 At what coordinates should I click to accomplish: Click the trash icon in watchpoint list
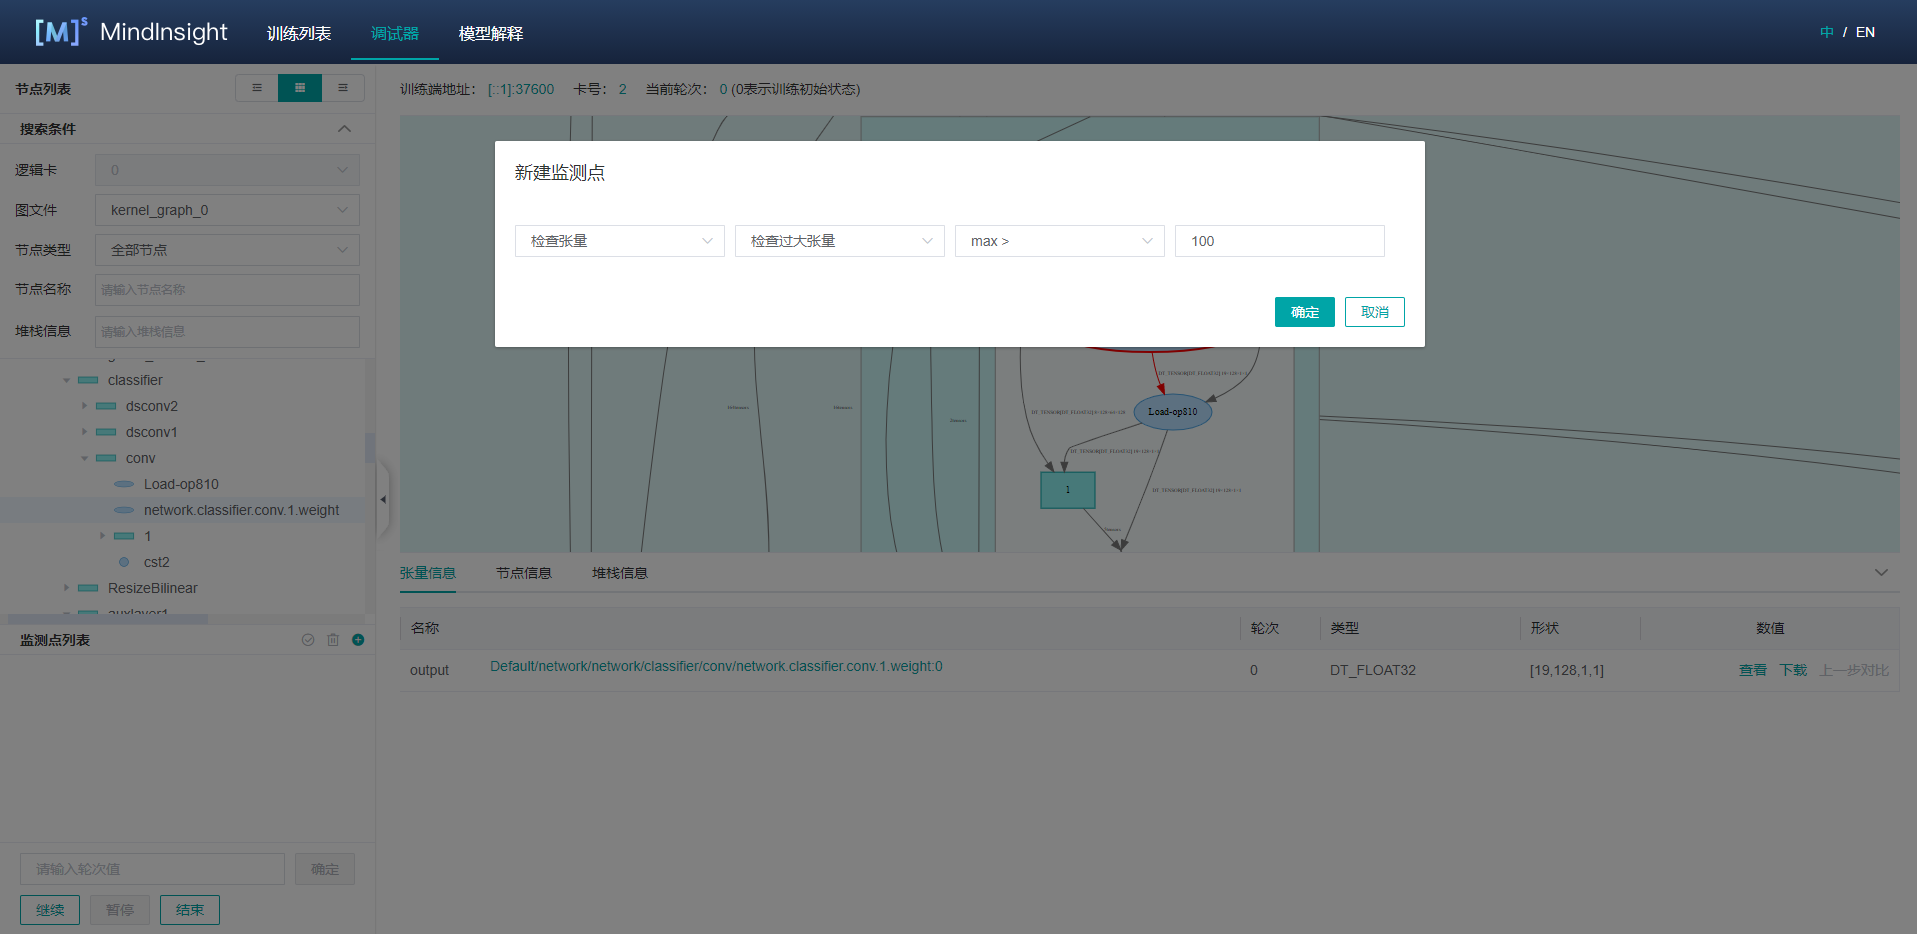[333, 640]
